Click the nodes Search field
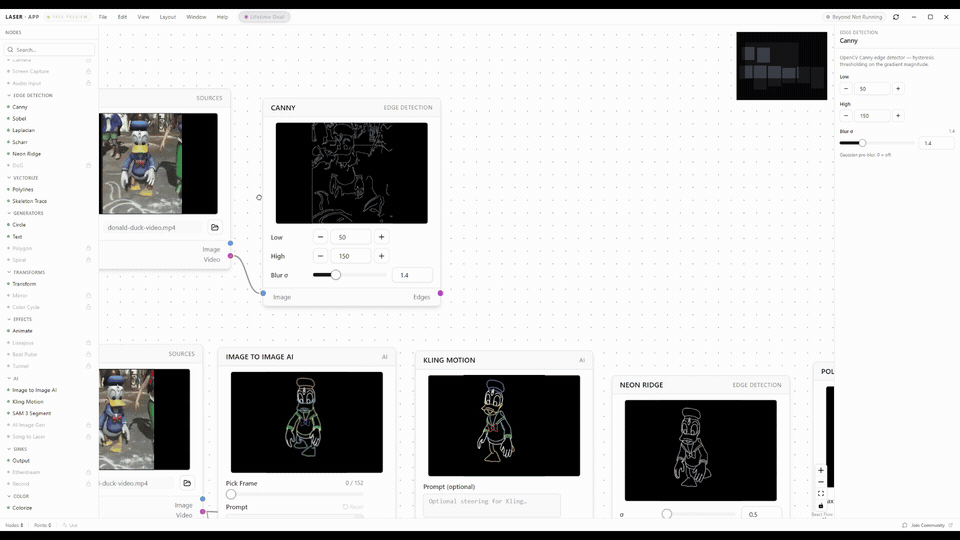 [49, 50]
